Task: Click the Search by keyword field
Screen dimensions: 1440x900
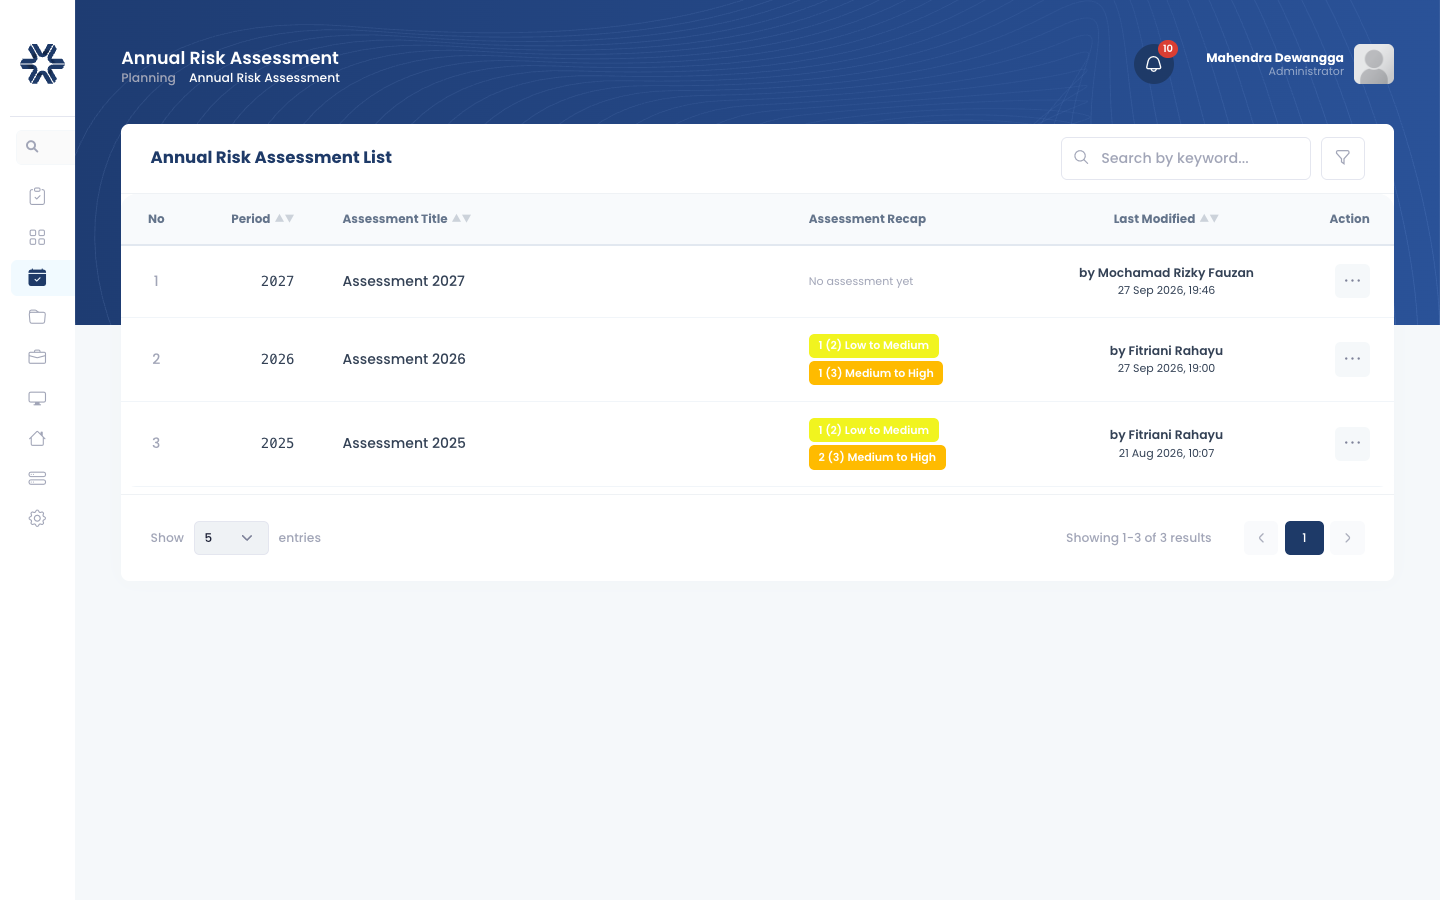Action: tap(1186, 158)
